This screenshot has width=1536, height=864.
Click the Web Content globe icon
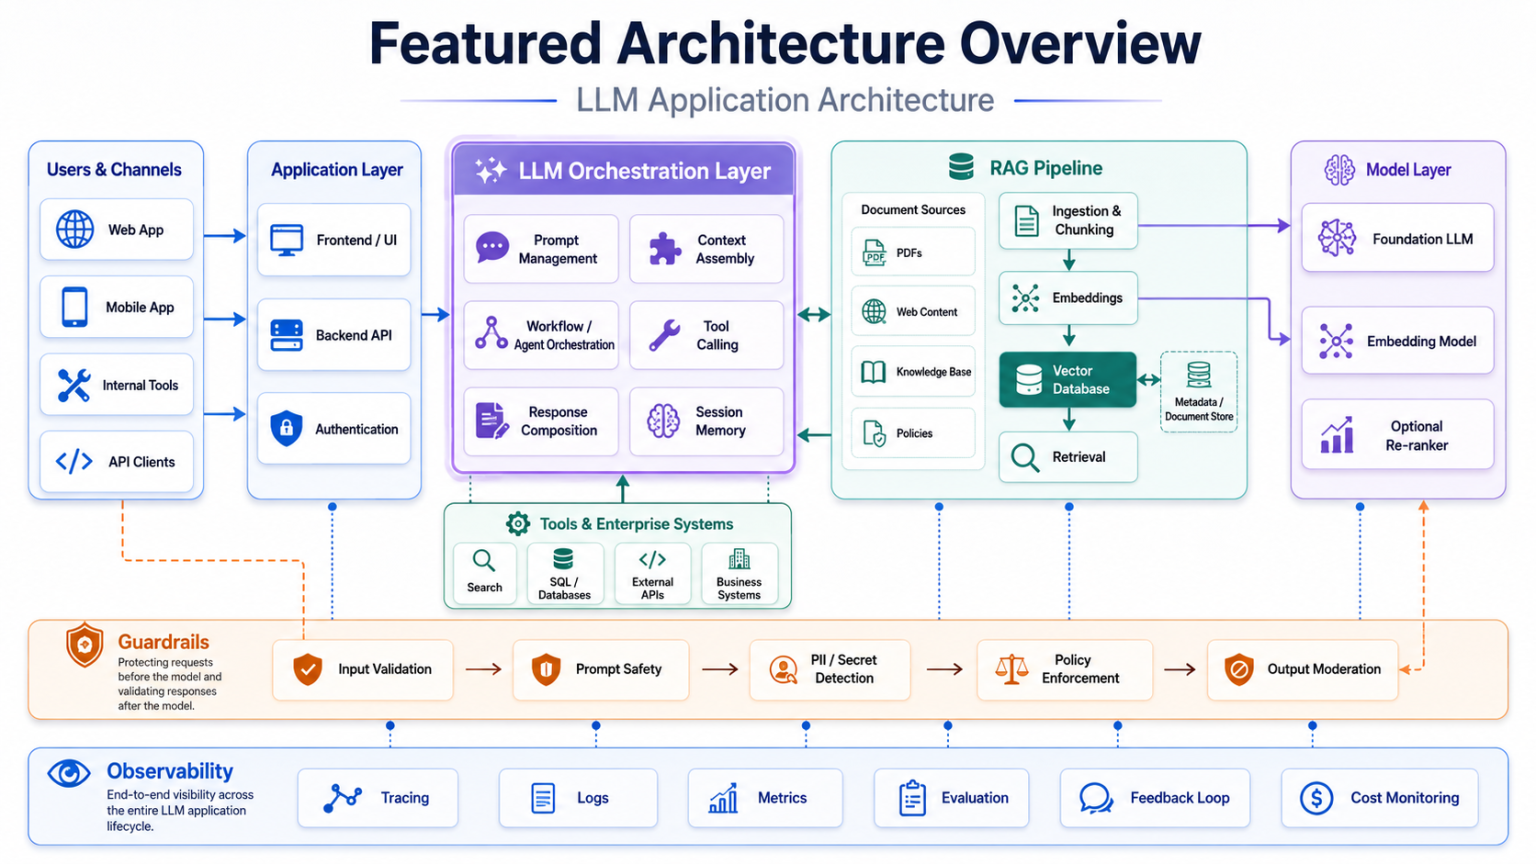coord(874,311)
